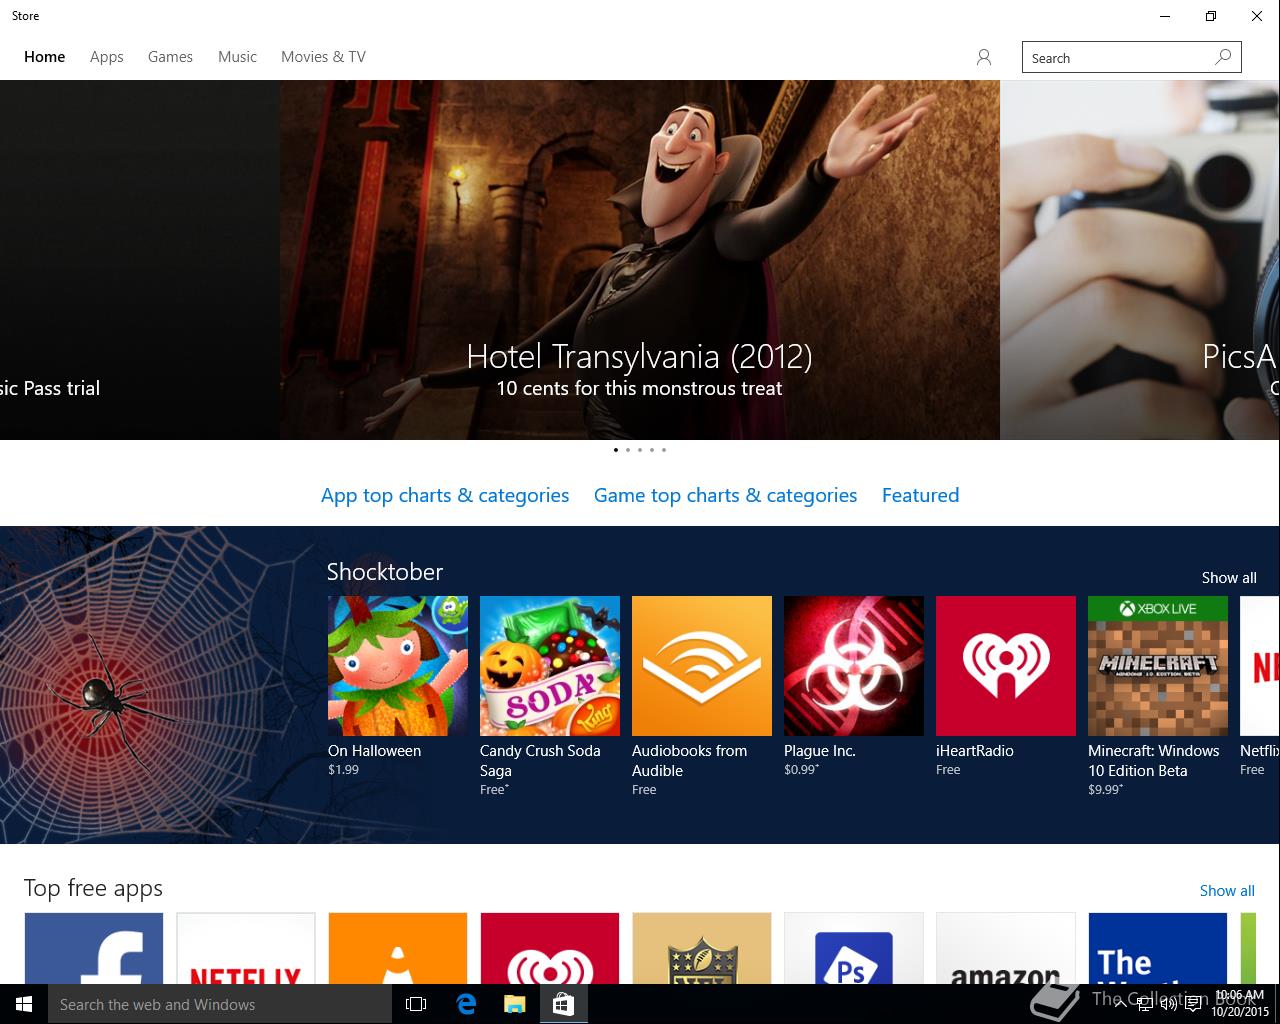This screenshot has height=1024, width=1280.
Task: Show all Shocktober items
Action: (x=1229, y=578)
